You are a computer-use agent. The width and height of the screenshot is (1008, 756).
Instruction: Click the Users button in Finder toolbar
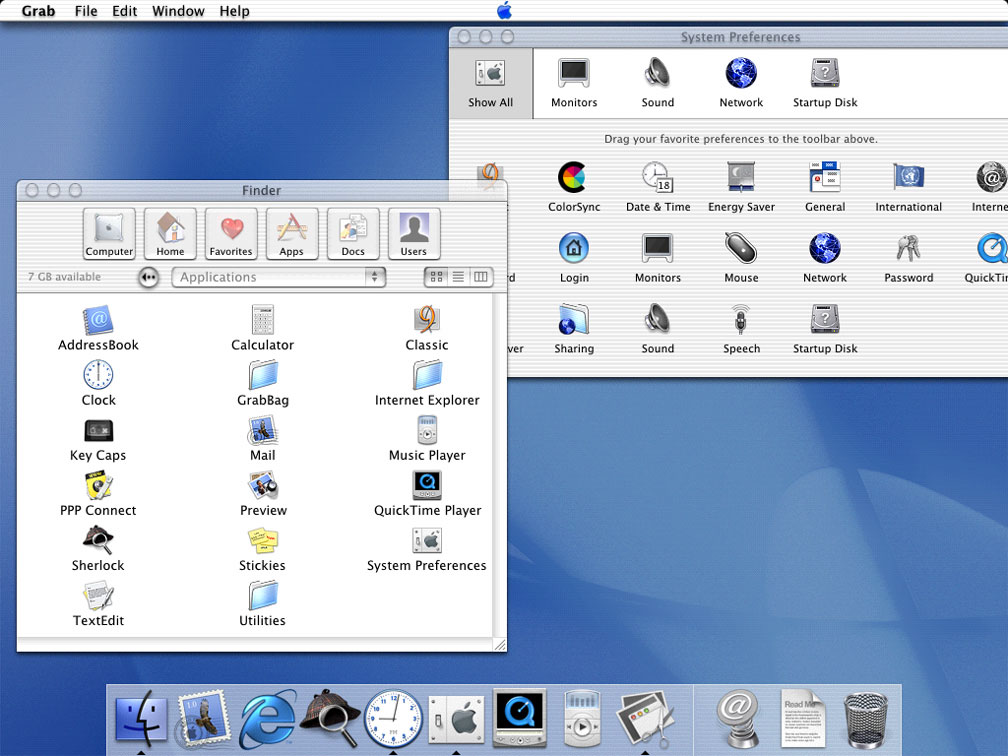414,233
